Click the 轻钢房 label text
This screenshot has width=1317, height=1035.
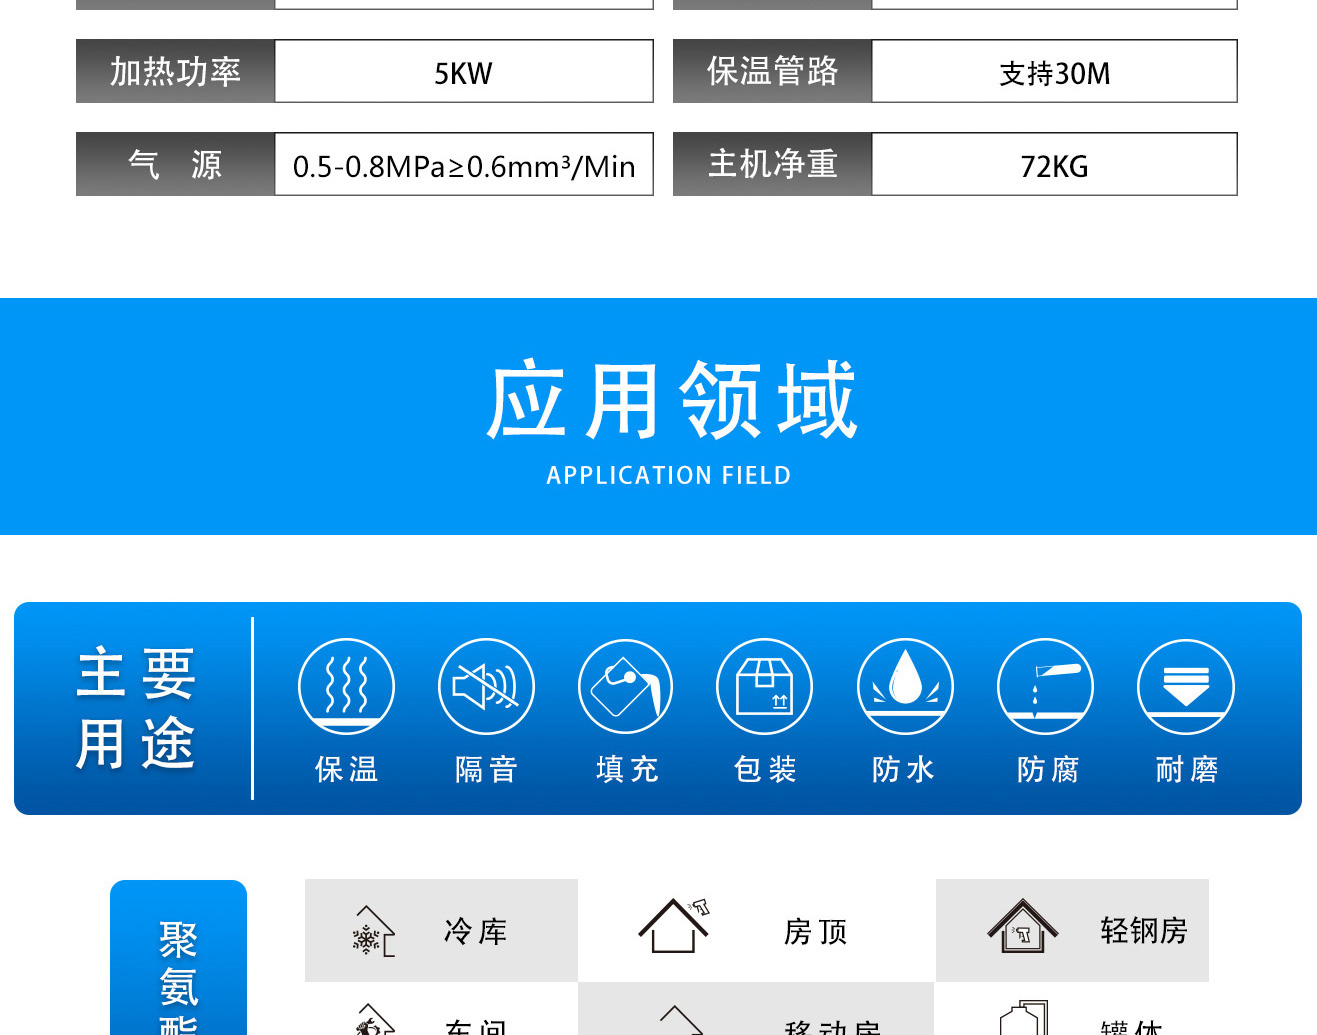click(x=1143, y=931)
